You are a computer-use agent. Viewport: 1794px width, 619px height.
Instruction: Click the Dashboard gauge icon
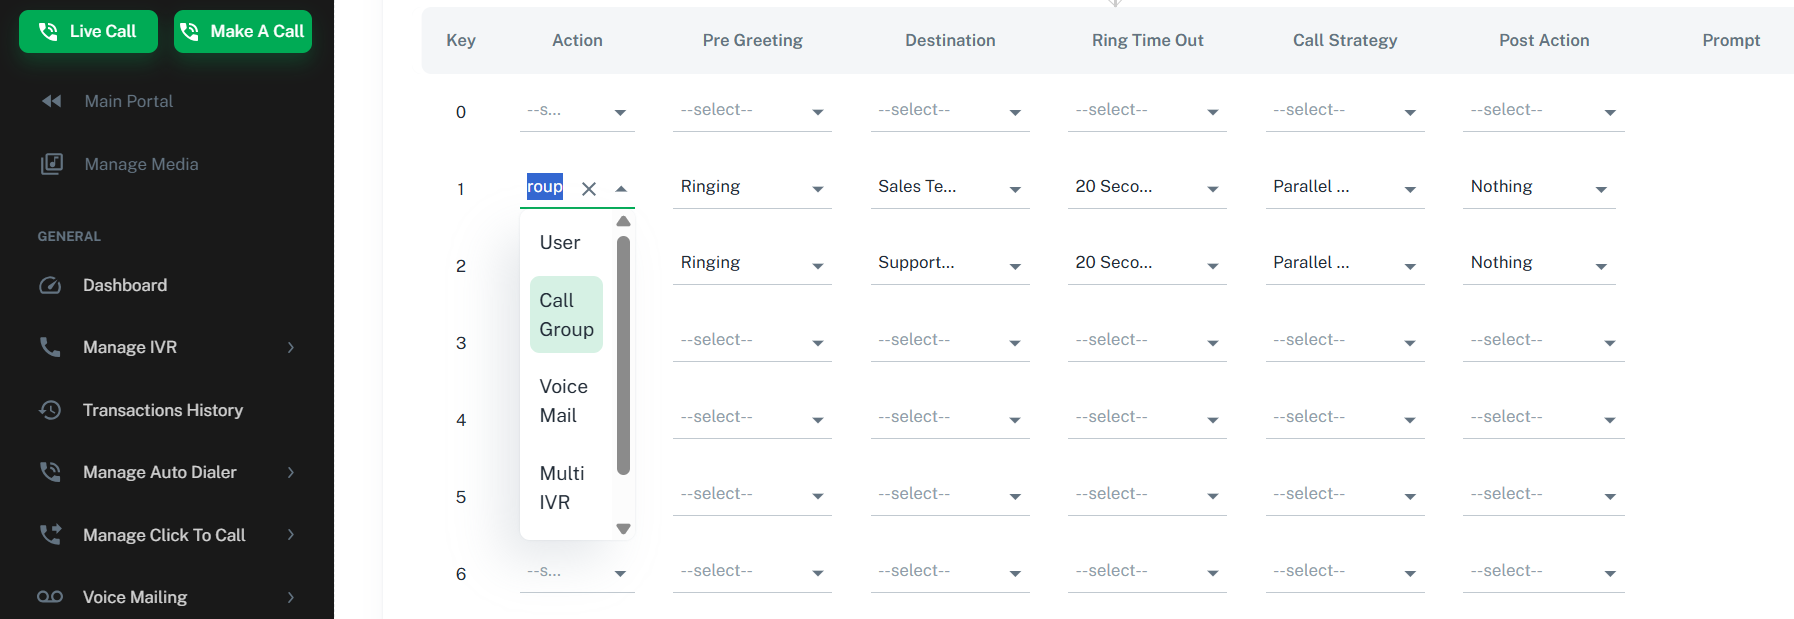pyautogui.click(x=50, y=285)
